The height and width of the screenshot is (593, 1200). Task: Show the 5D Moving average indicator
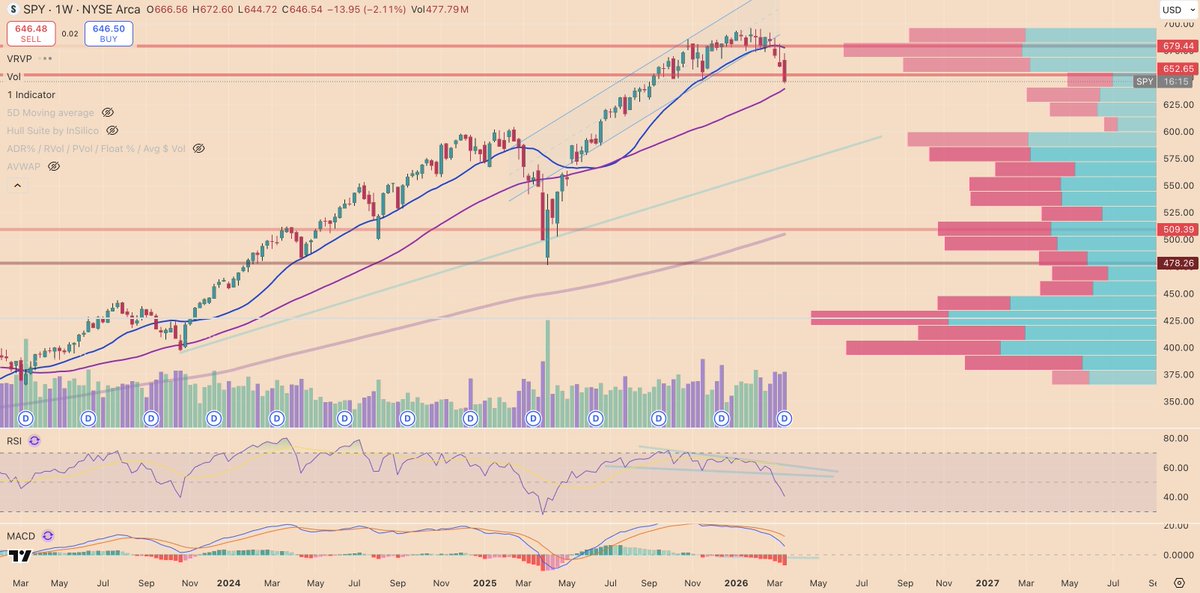pyautogui.click(x=108, y=113)
